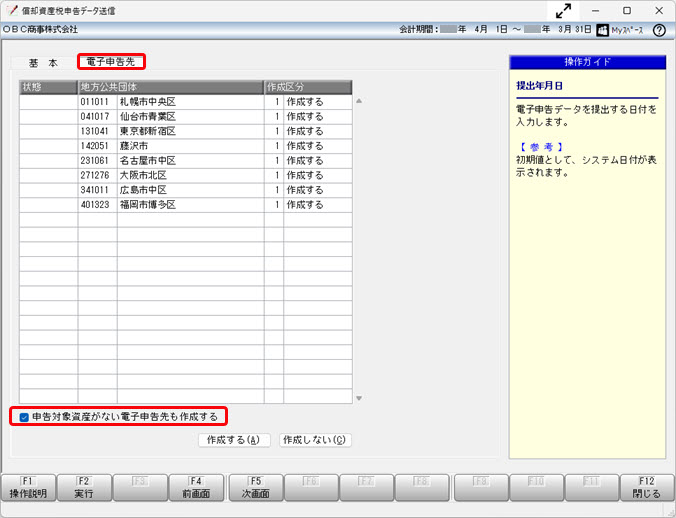
Task: Click the 作成しない(C) button
Action: tap(315, 440)
